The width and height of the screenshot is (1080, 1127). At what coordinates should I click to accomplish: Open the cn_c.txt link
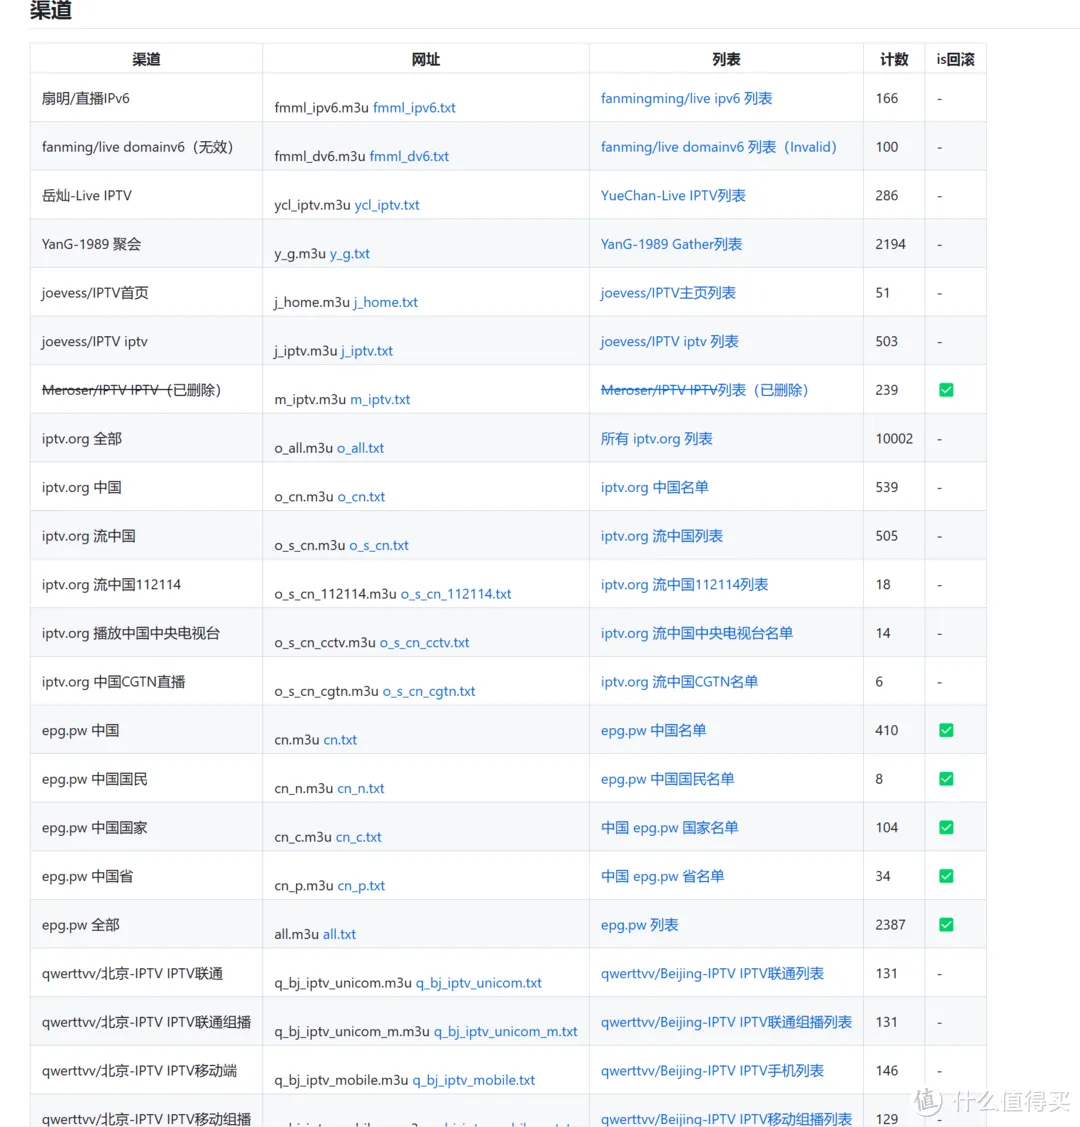tap(359, 837)
